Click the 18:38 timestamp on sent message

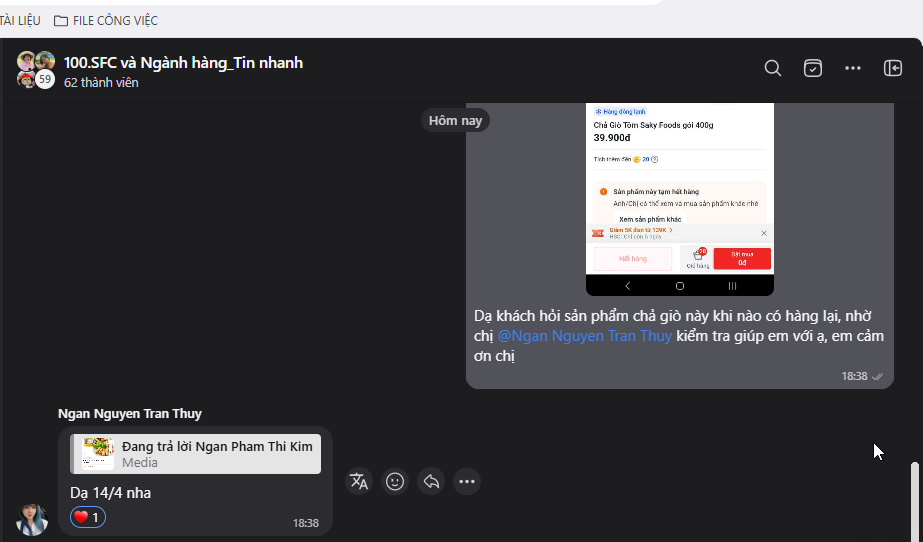point(854,376)
